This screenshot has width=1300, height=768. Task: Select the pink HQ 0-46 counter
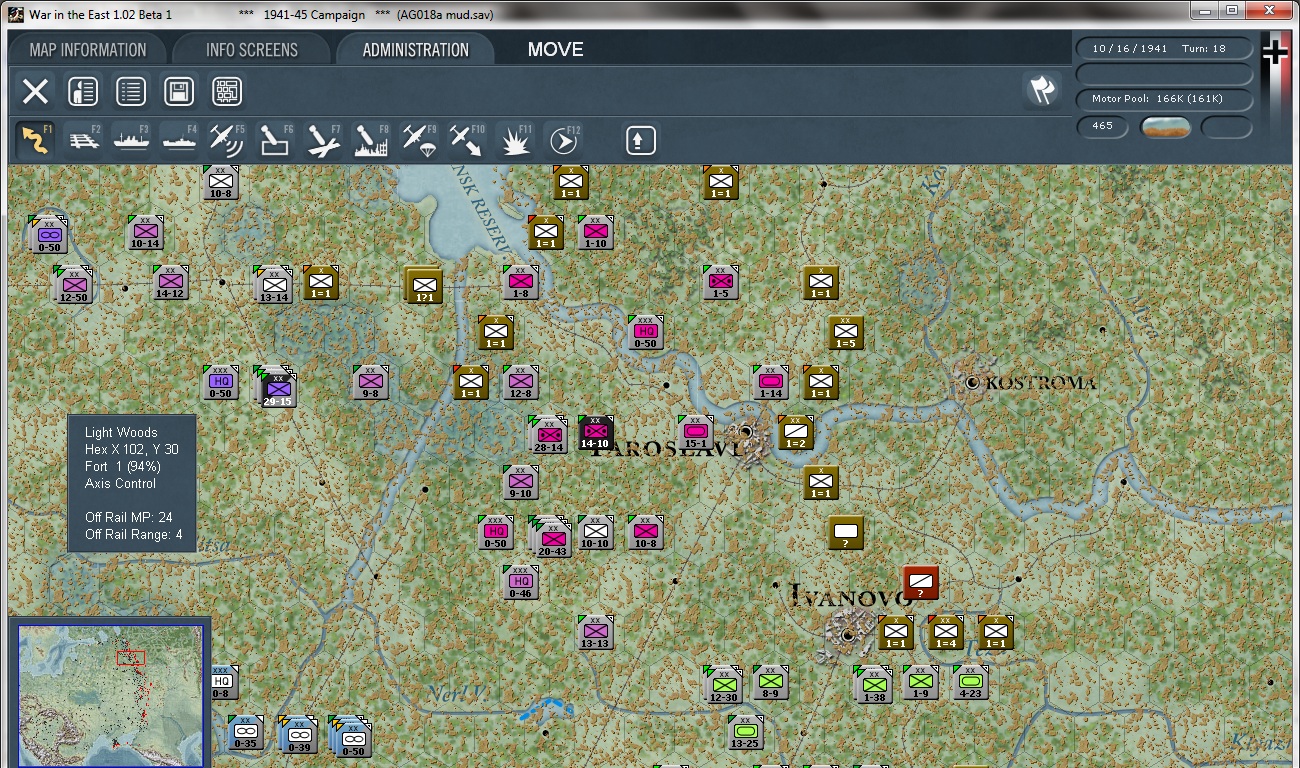(520, 583)
